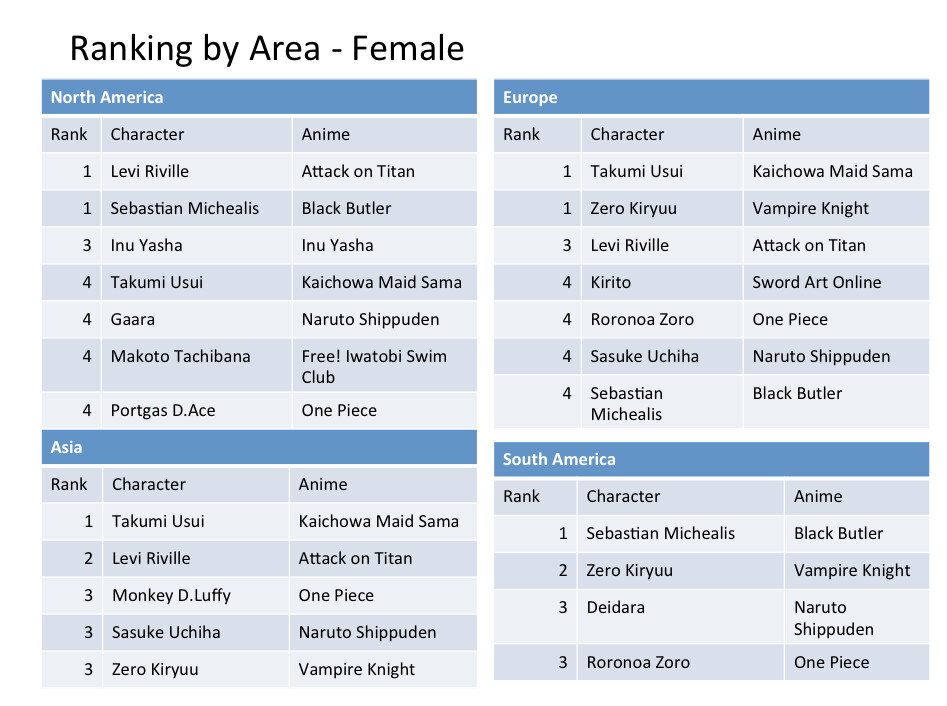This screenshot has height=706, width=947.
Task: Select the 'Makoto Tachibana' cell
Action: [x=181, y=356]
